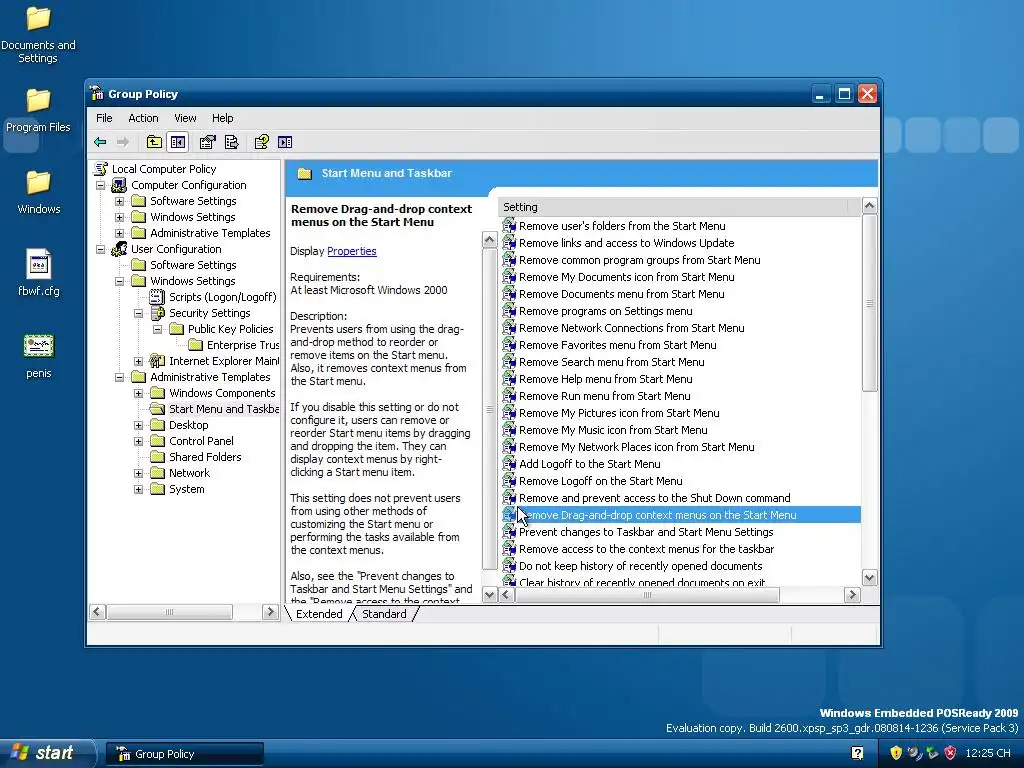Image resolution: width=1024 pixels, height=768 pixels.
Task: Click the Back arrow toolbar icon
Action: [100, 142]
